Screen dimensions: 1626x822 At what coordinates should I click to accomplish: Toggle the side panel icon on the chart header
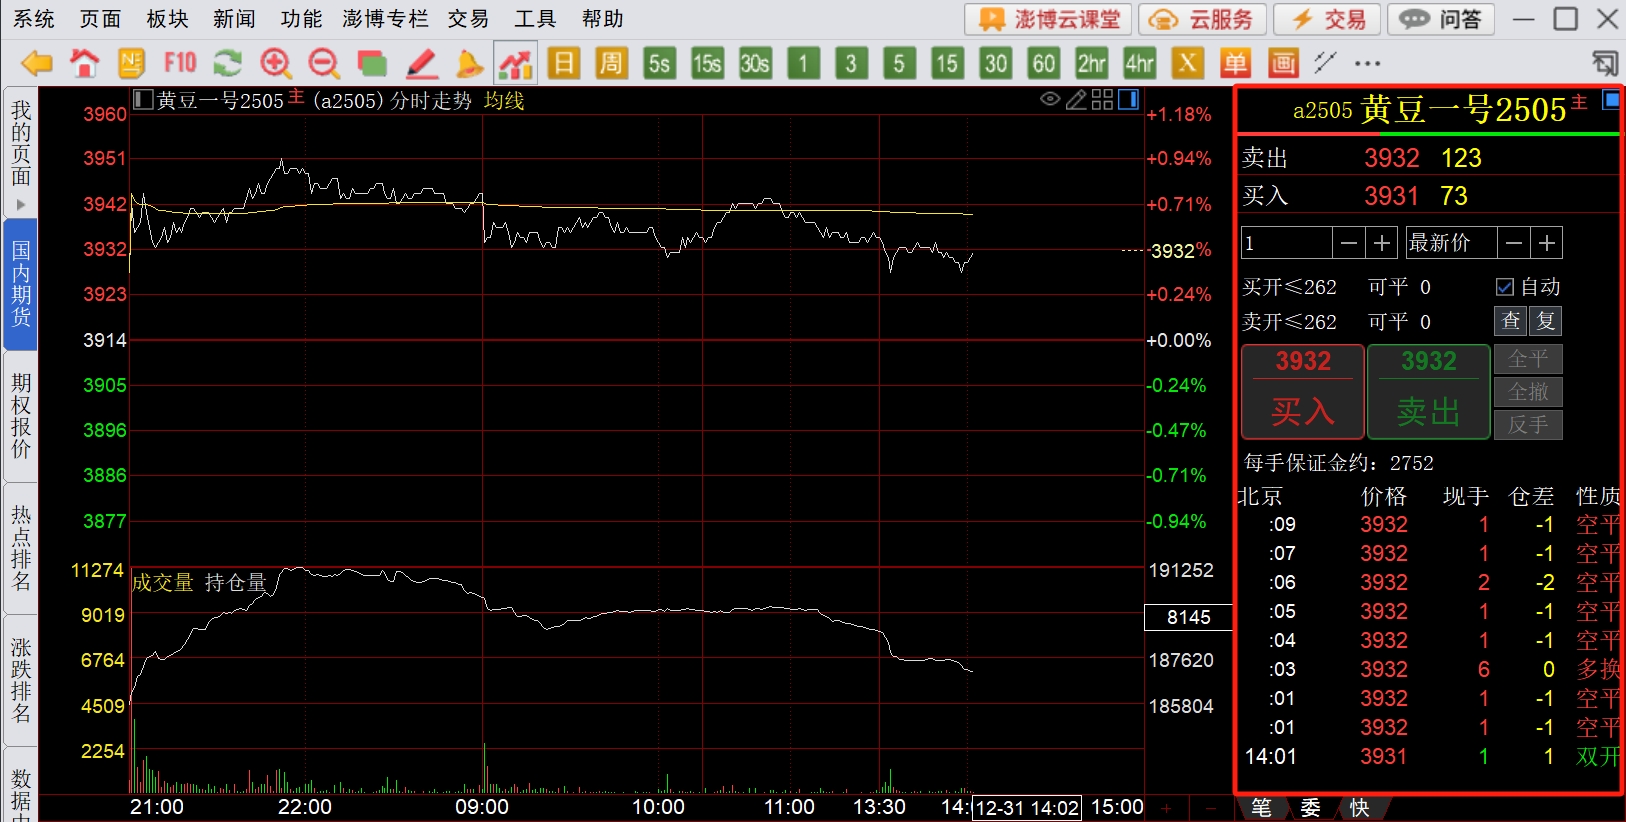1128,99
